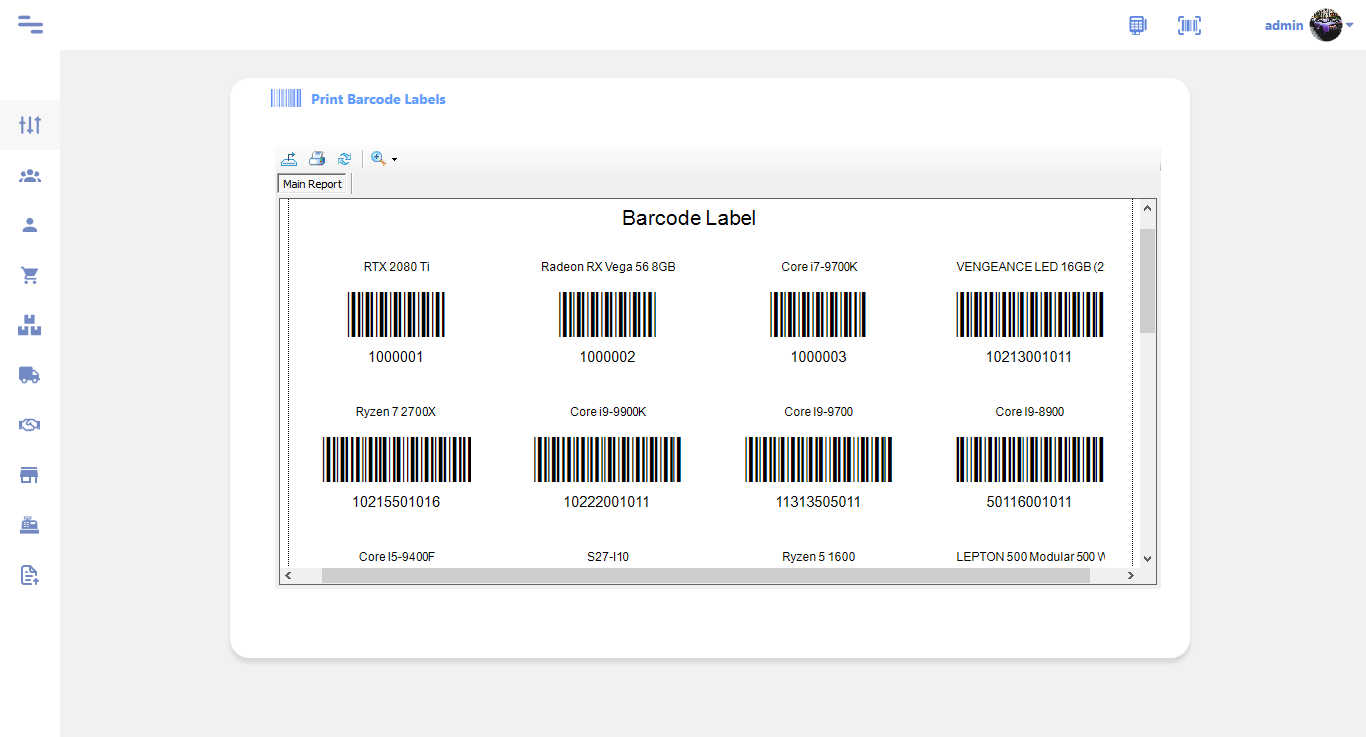Open the delivery truck sidebar icon
1366x737 pixels.
click(x=30, y=375)
